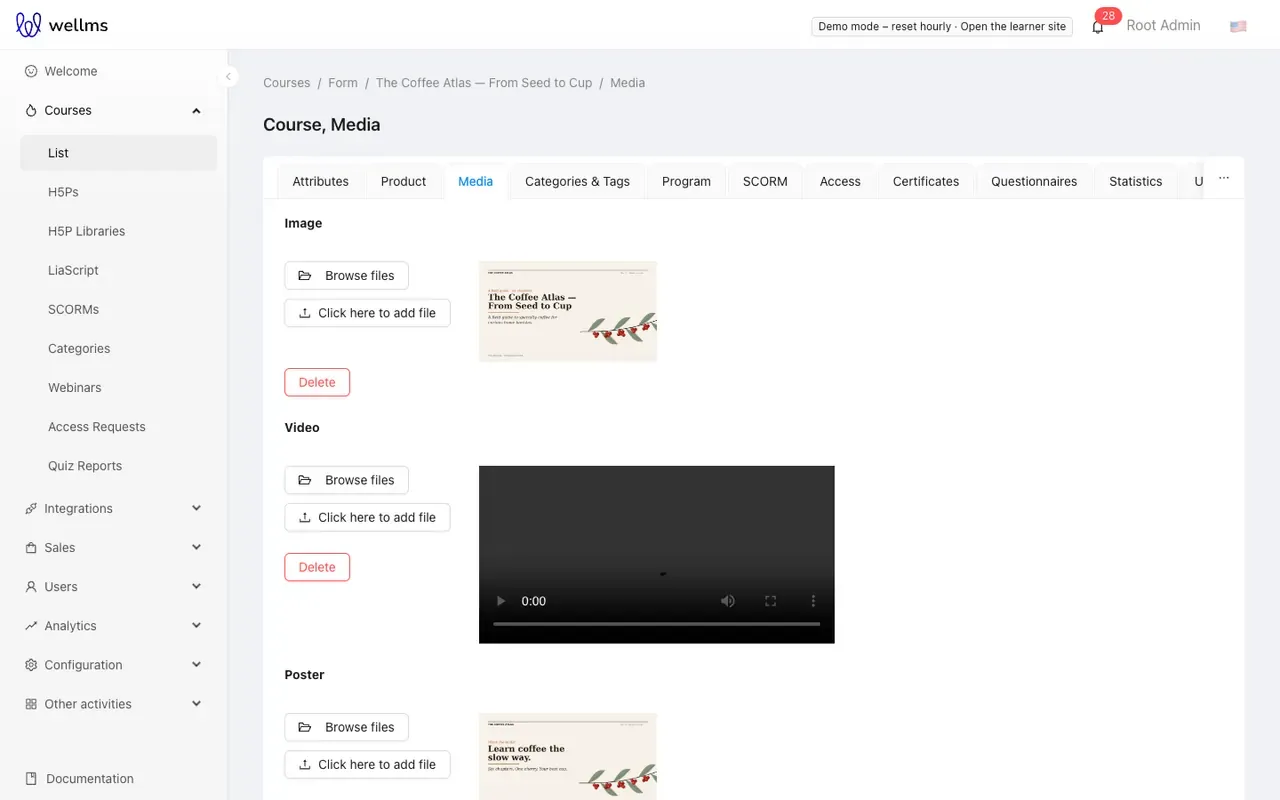Expand the Configuration menu chevron
This screenshot has height=800, width=1280.
pos(196,664)
